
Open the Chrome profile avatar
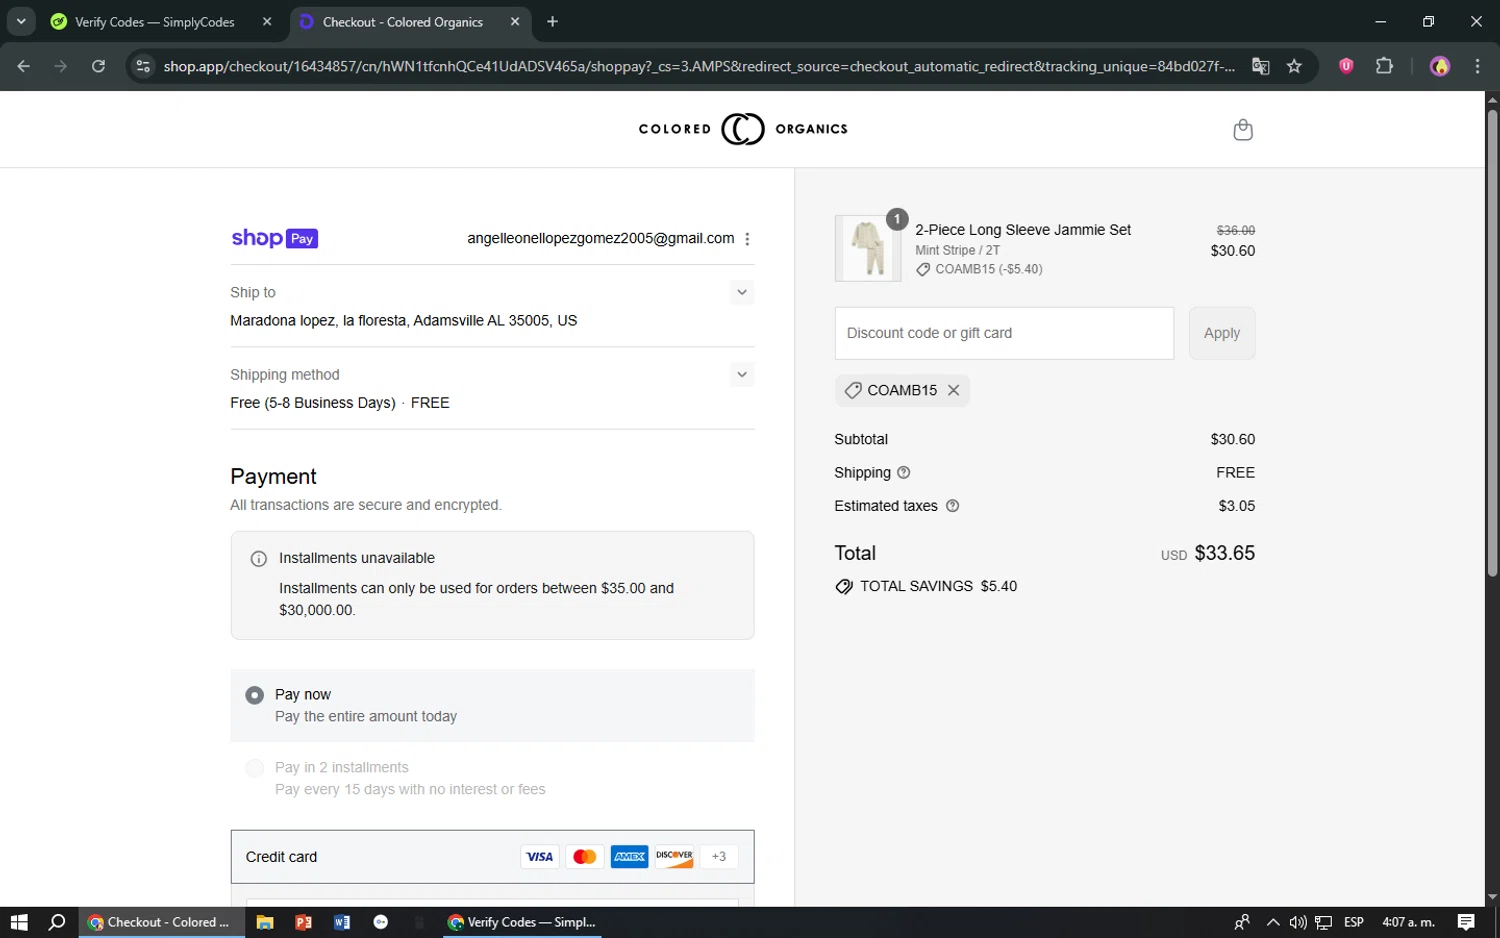pyautogui.click(x=1440, y=66)
